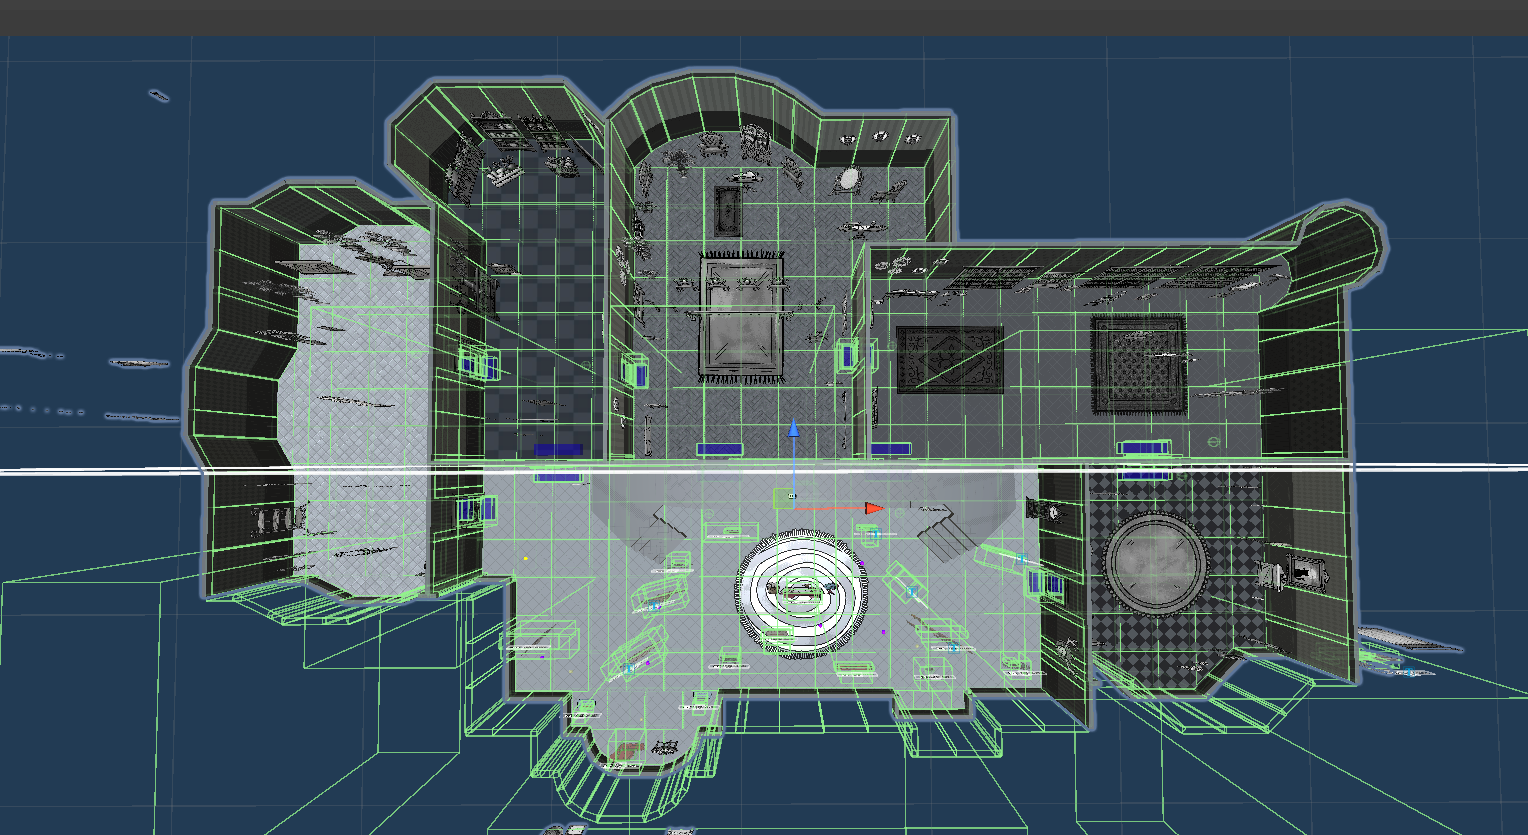Select the framed picture beside the round gray rug
The image size is (1528, 835).
[x=1296, y=571]
